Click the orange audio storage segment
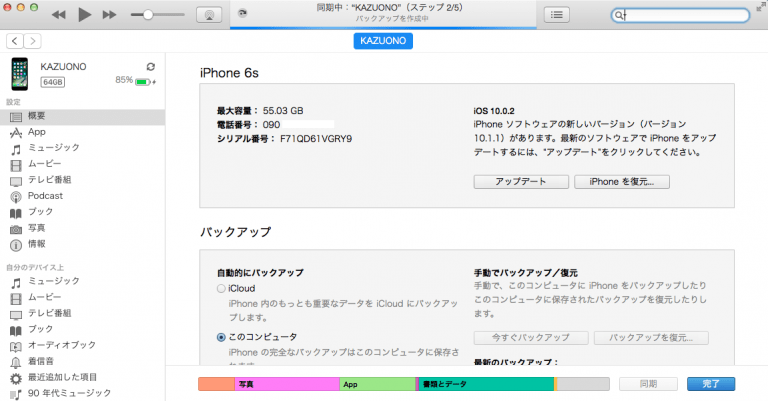The width and height of the screenshot is (768, 401). 216,384
